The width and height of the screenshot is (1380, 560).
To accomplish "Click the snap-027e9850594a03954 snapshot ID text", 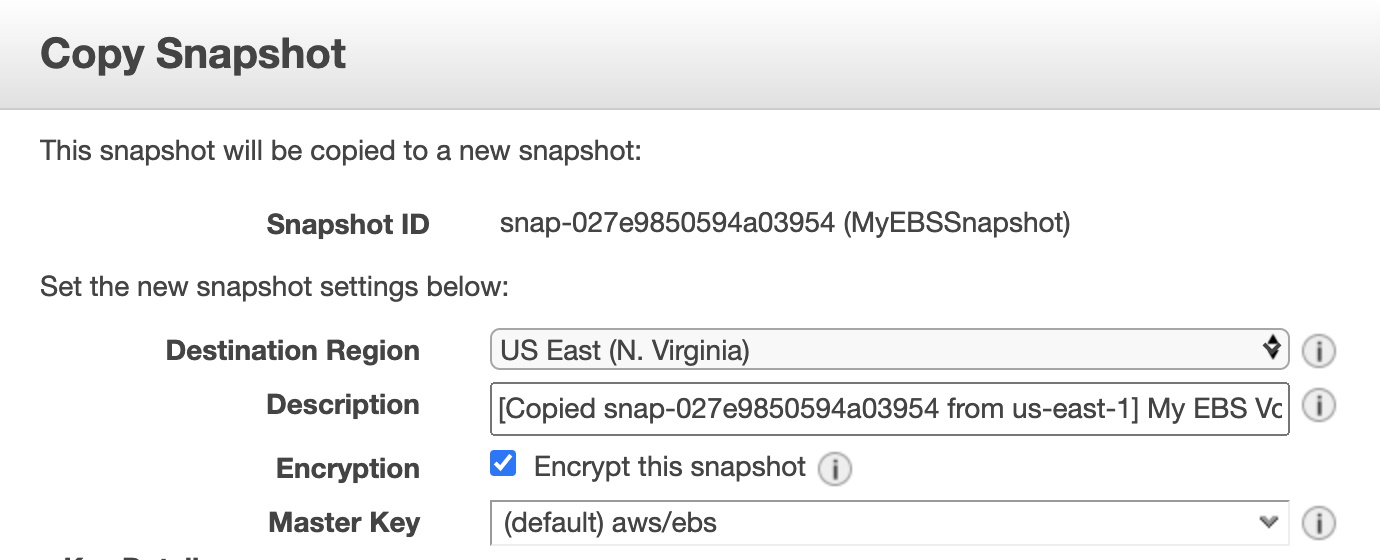I will pos(667,224).
